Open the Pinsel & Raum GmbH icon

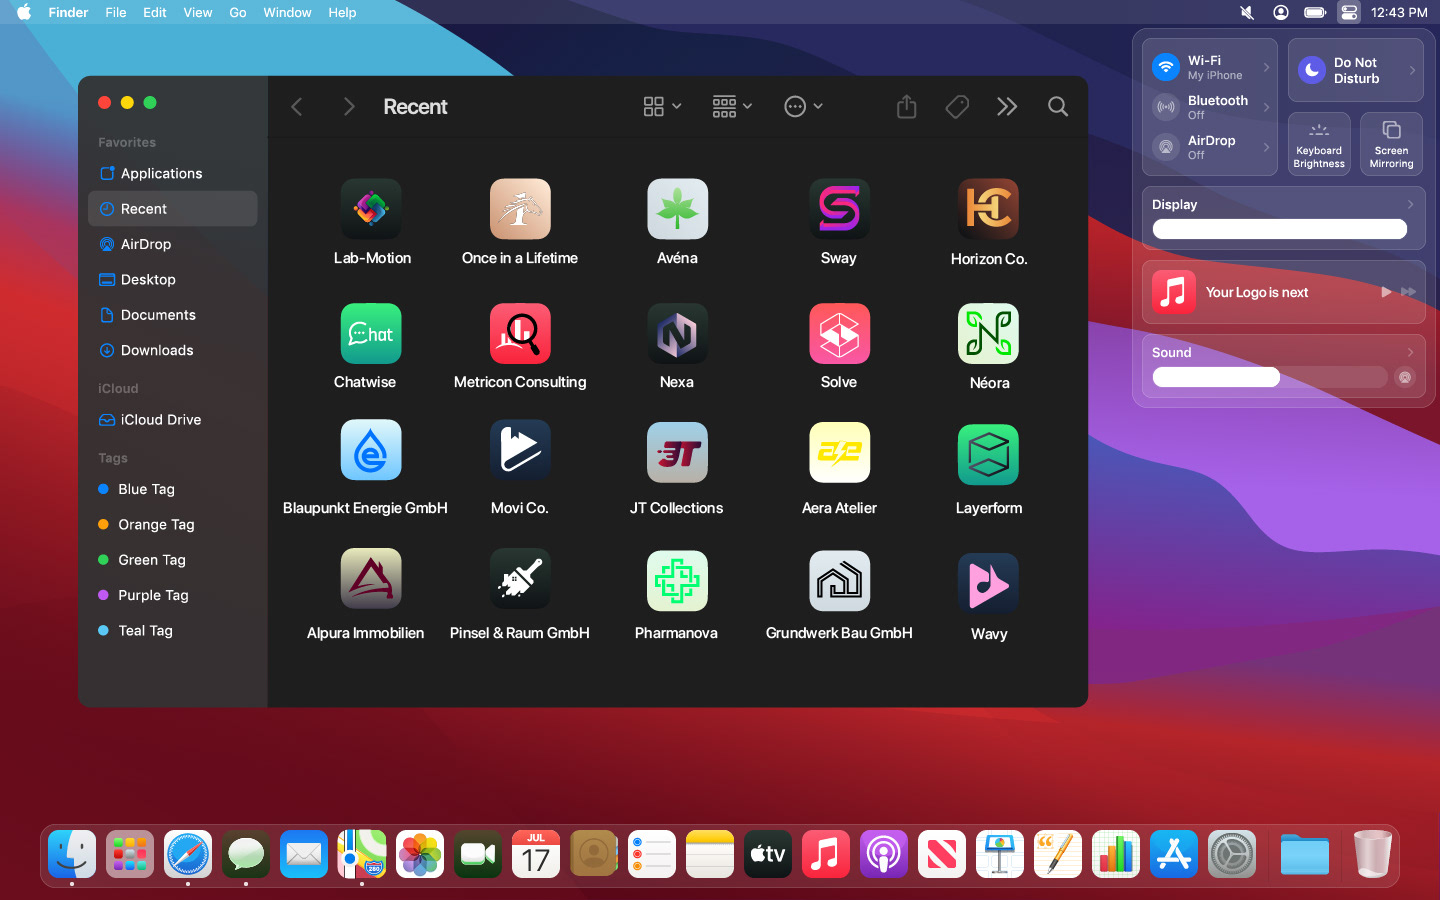coord(520,579)
